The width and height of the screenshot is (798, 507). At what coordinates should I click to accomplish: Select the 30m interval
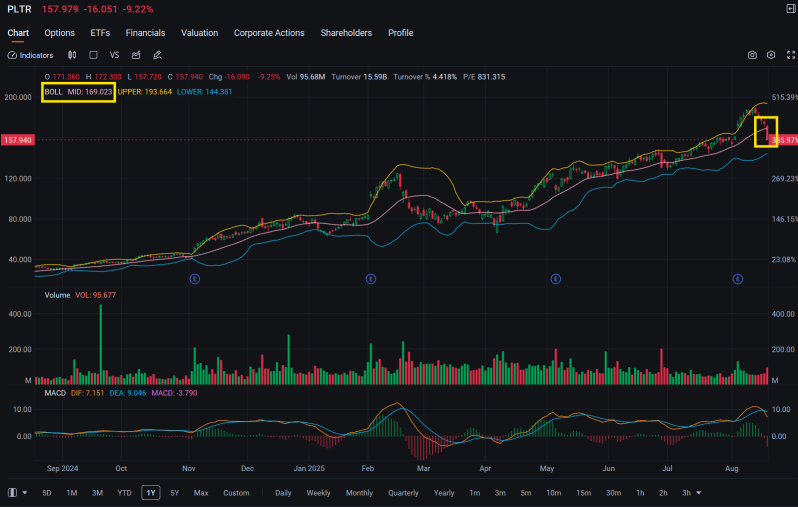pyautogui.click(x=613, y=493)
